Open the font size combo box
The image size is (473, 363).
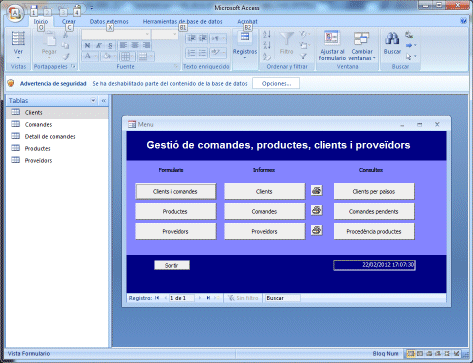165,34
